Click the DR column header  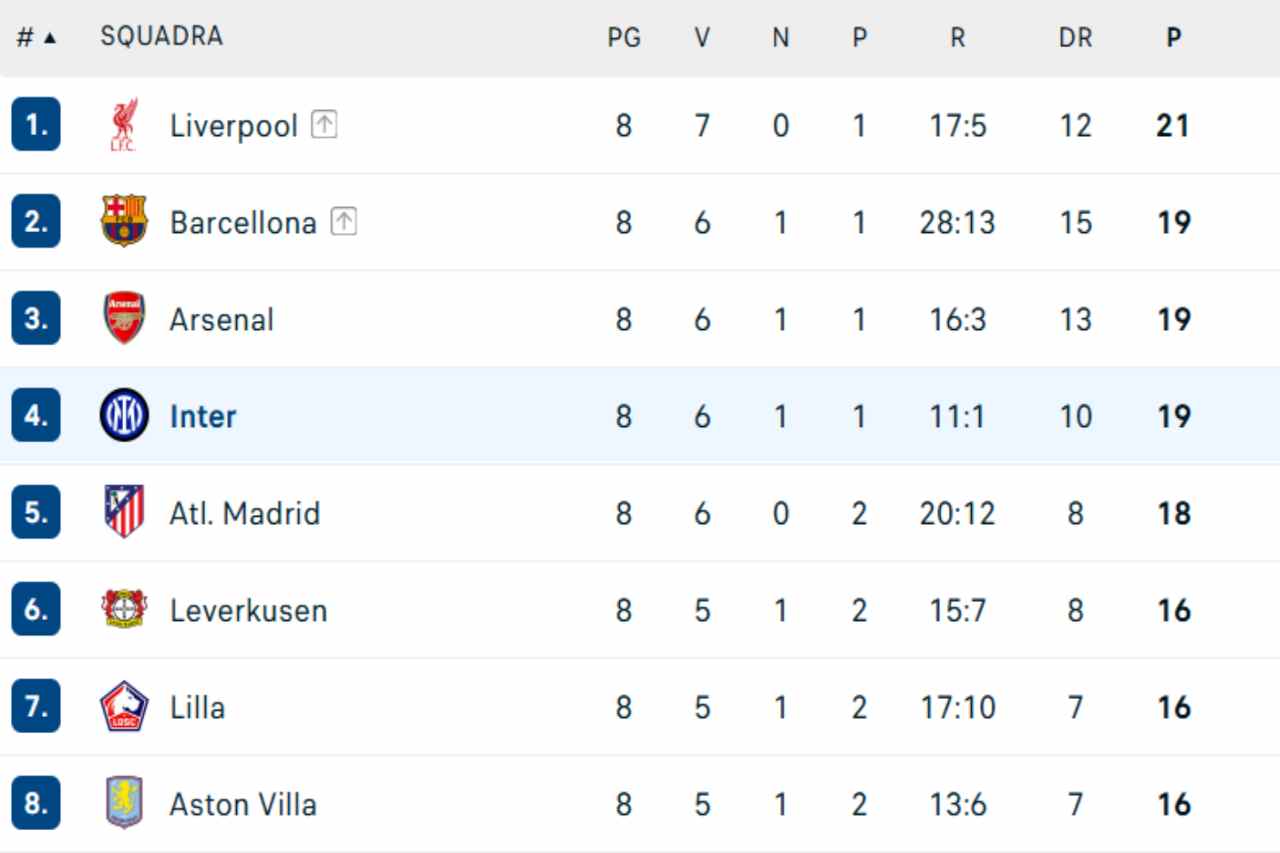(x=1076, y=34)
